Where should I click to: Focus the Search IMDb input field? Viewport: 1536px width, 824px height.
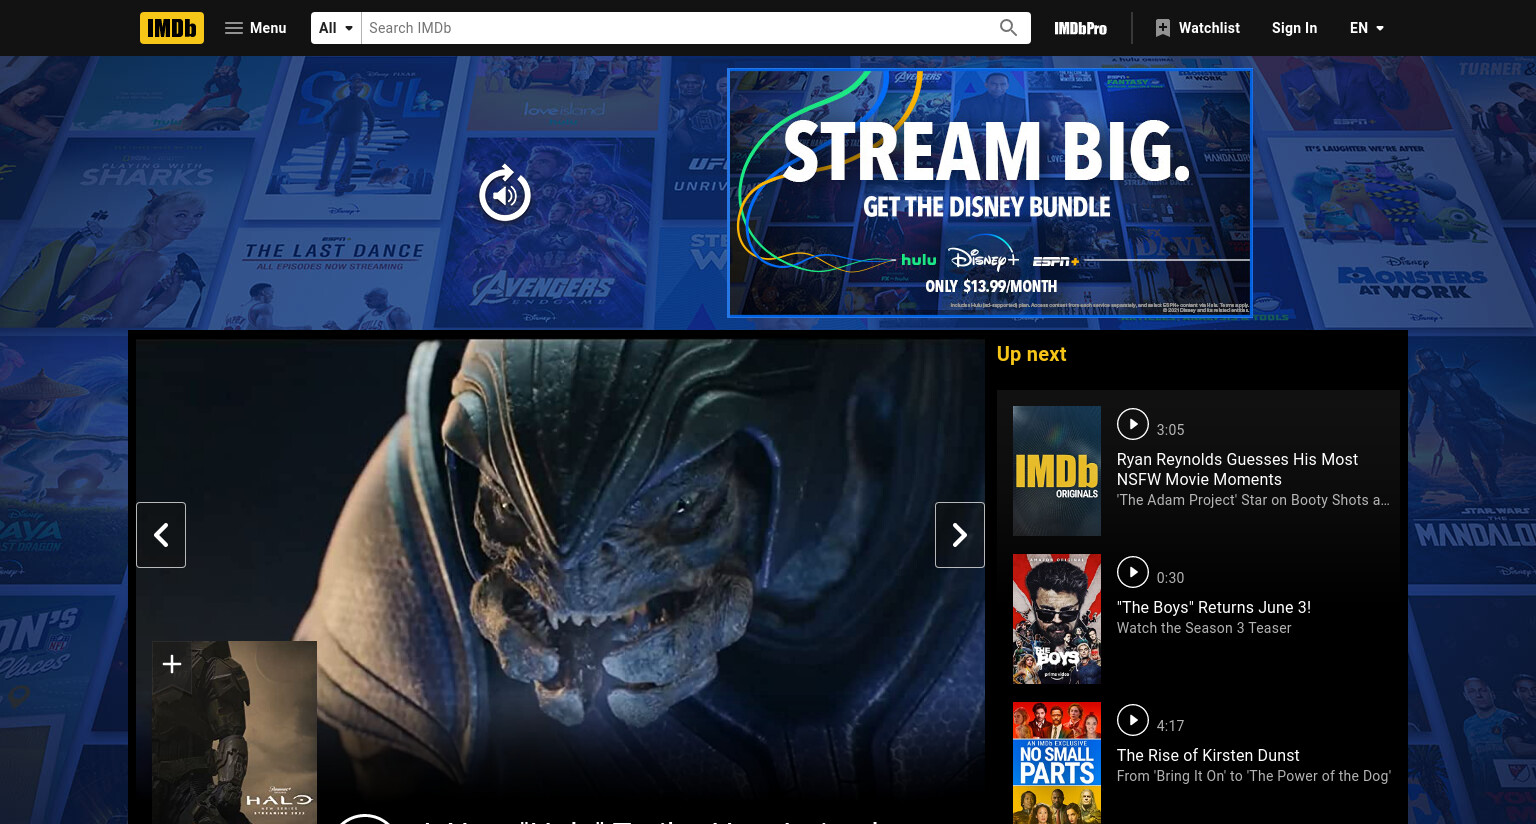coord(676,28)
